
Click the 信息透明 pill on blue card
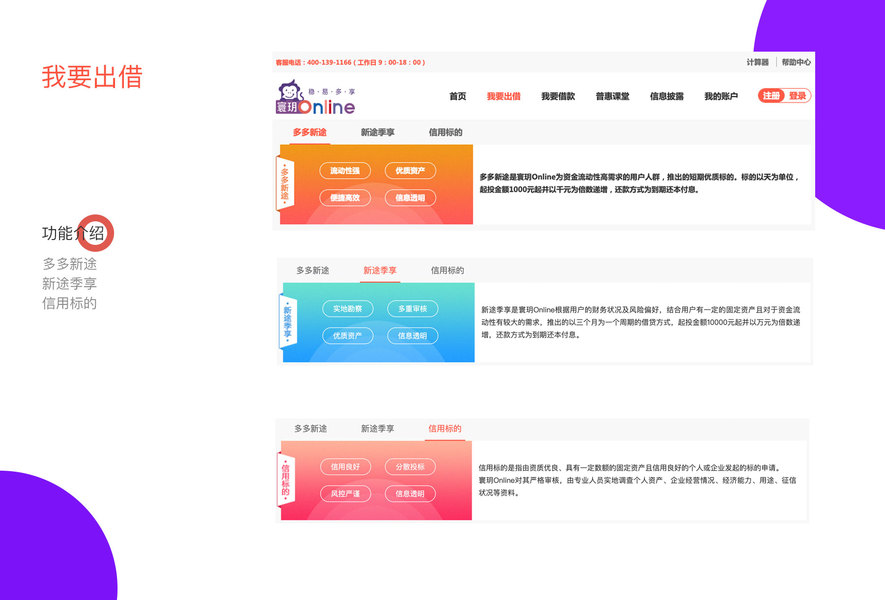point(413,335)
